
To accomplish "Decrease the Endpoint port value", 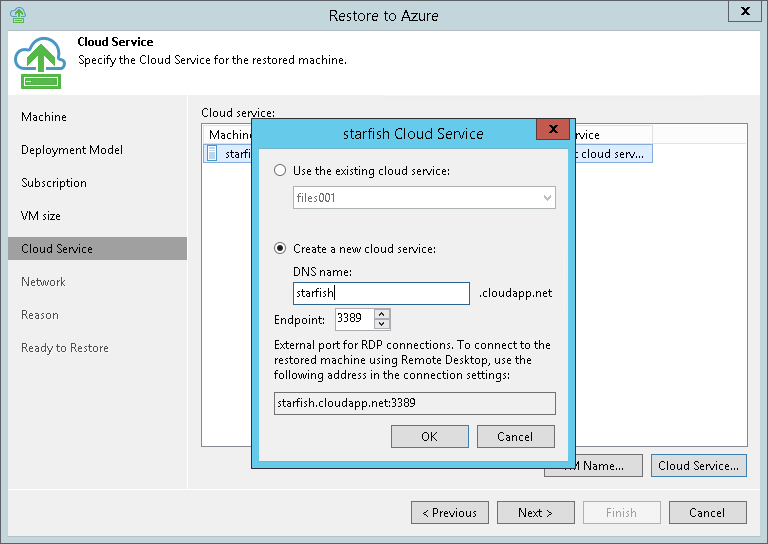I will pos(382,324).
